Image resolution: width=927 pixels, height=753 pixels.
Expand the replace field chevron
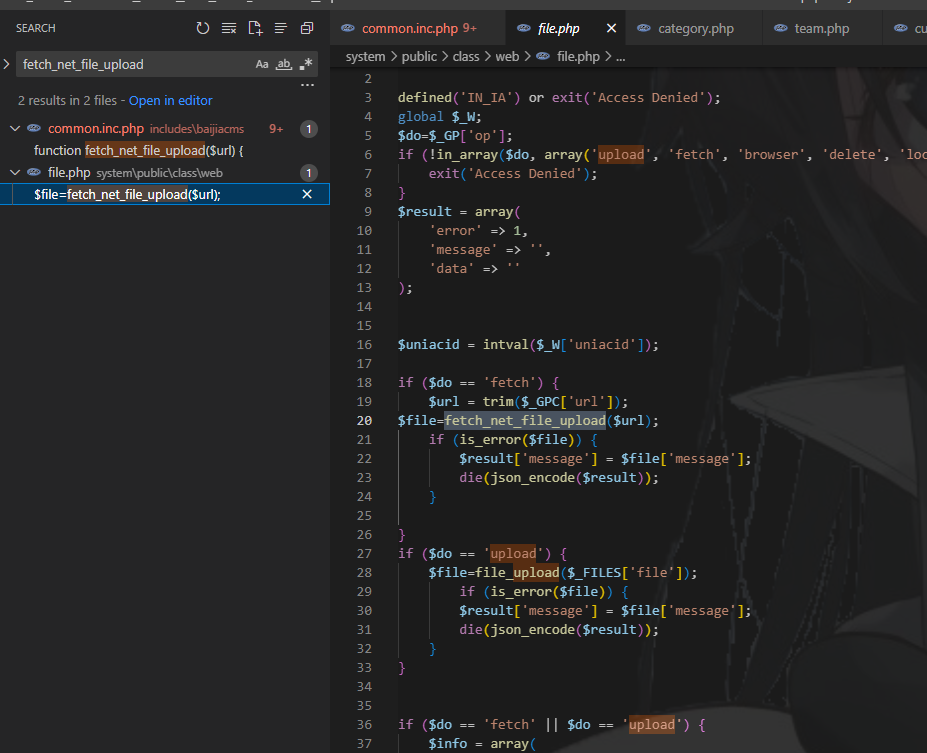coord(7,64)
